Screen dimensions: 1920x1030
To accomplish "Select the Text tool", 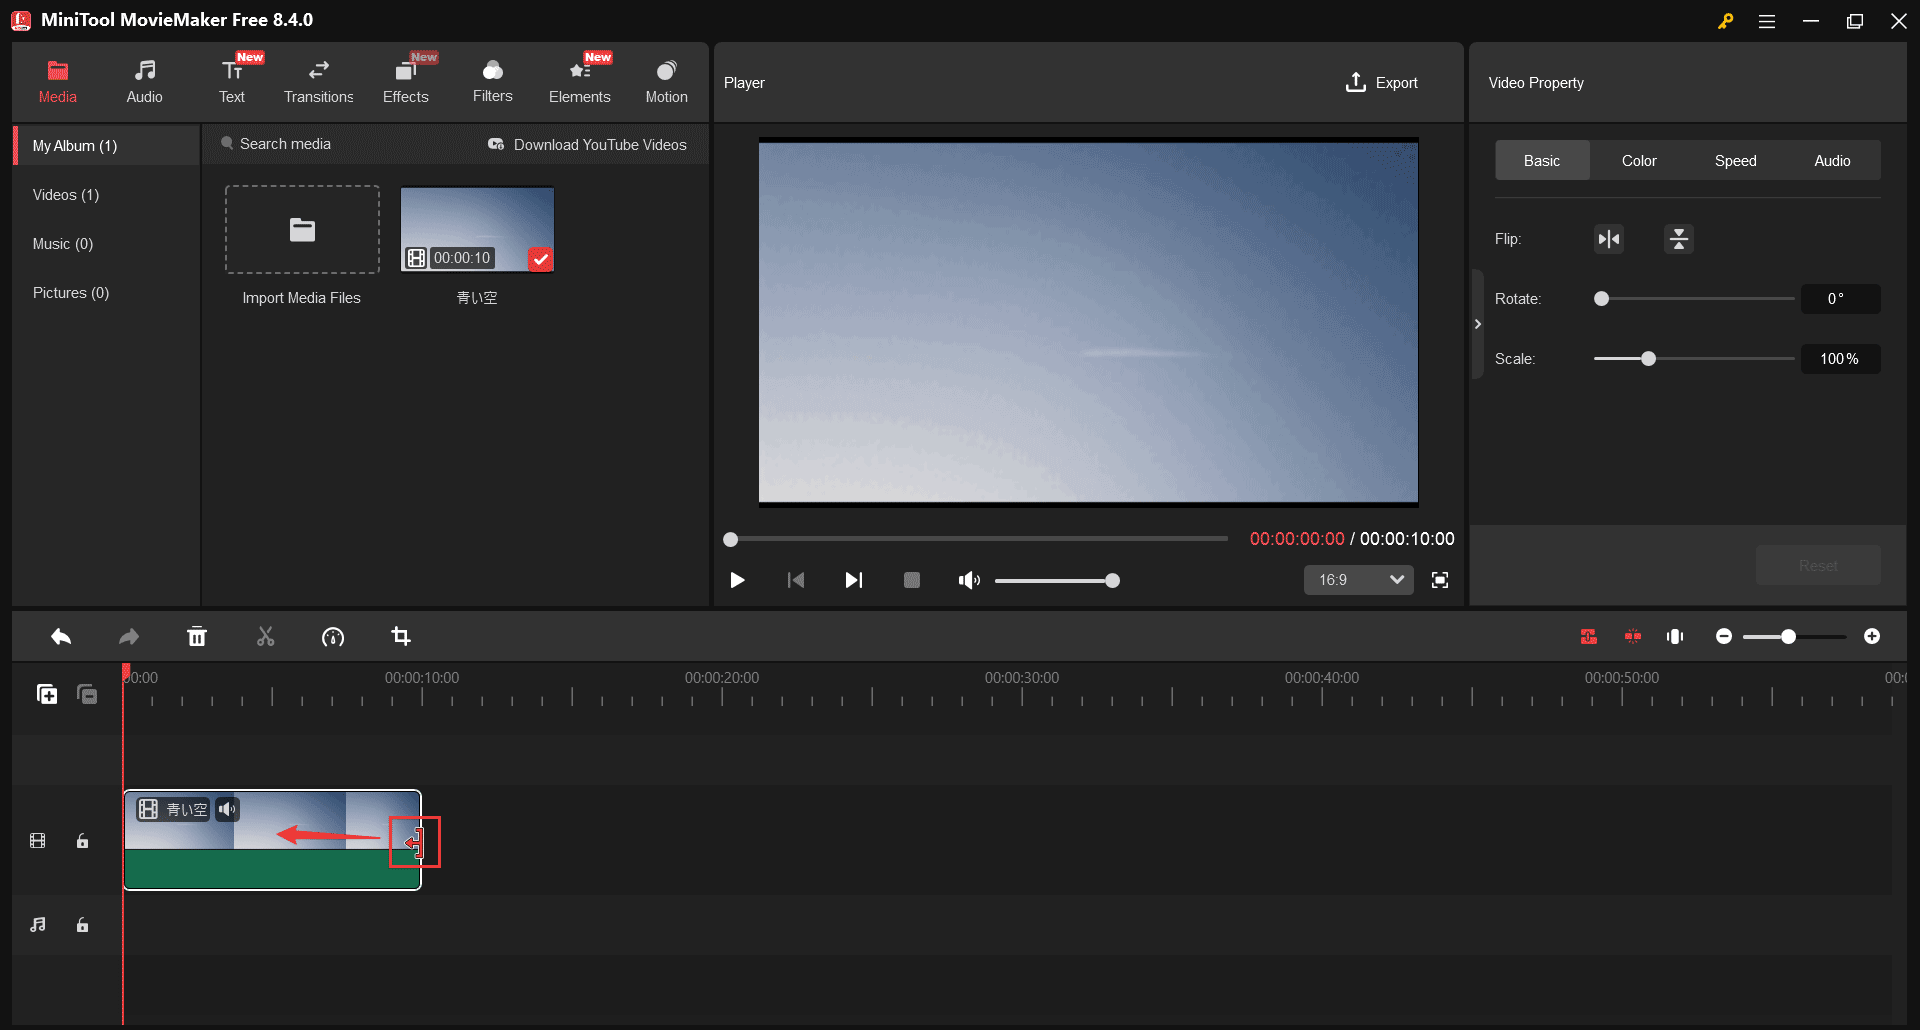I will 231,80.
